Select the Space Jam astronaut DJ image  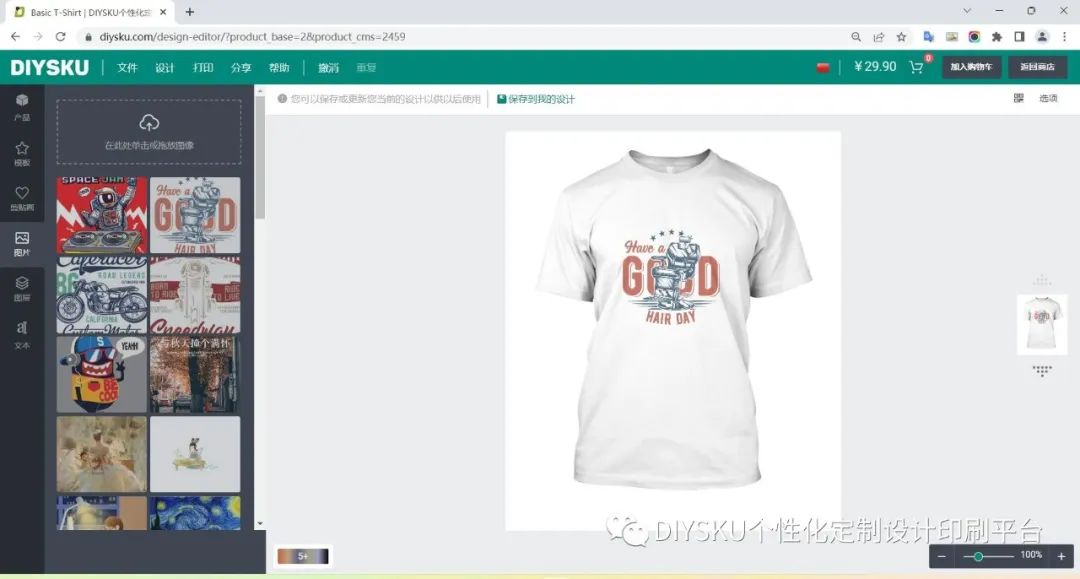102,215
